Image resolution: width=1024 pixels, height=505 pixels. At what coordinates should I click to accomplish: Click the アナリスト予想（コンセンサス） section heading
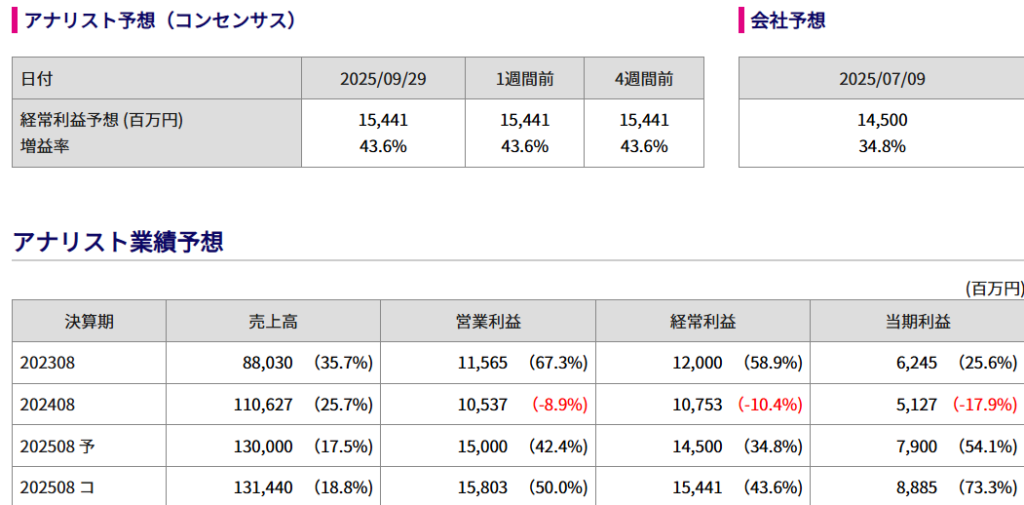click(160, 20)
